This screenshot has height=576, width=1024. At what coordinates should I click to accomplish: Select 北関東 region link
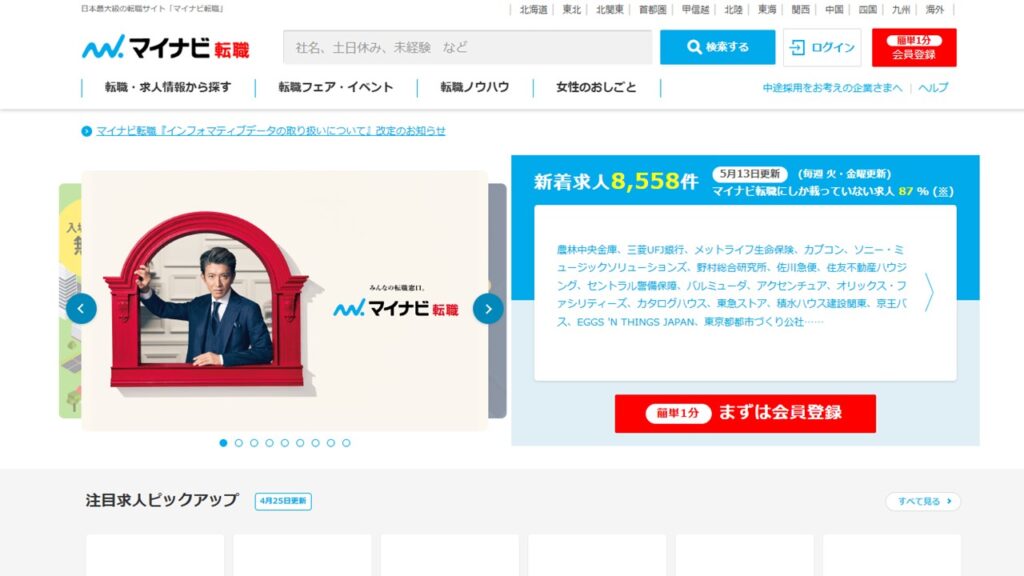(x=610, y=10)
